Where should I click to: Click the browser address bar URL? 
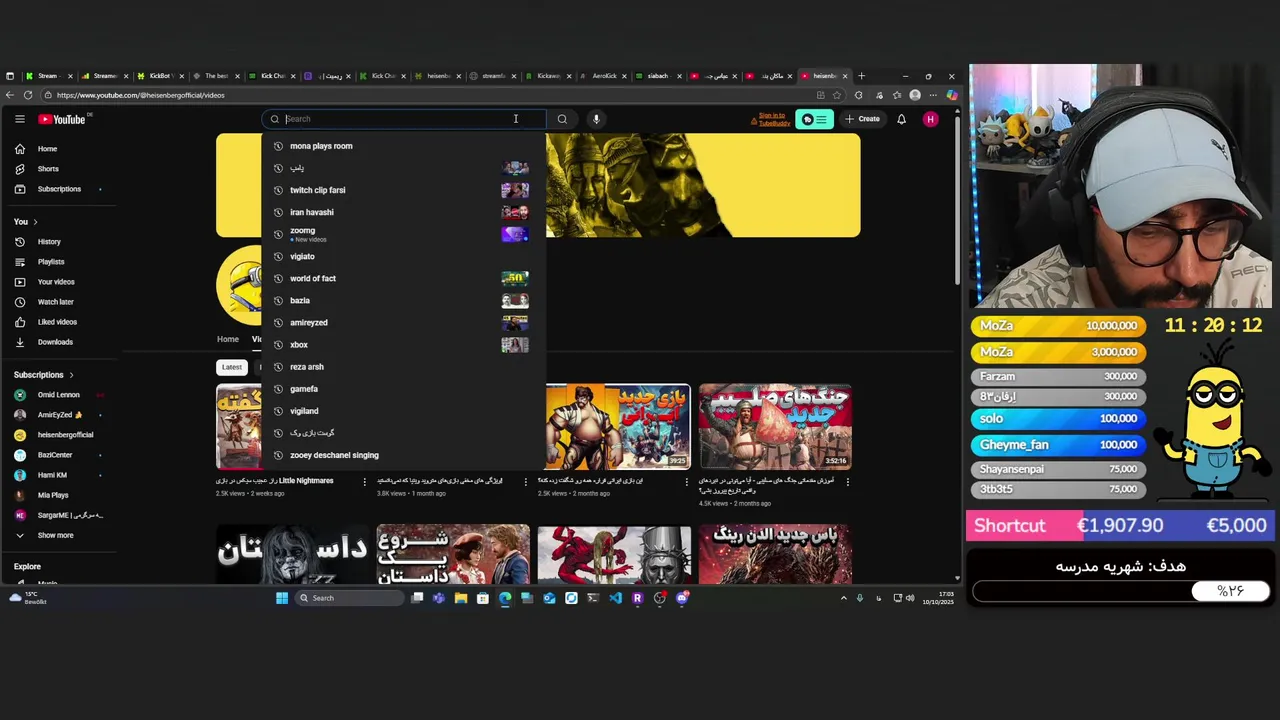coord(140,95)
